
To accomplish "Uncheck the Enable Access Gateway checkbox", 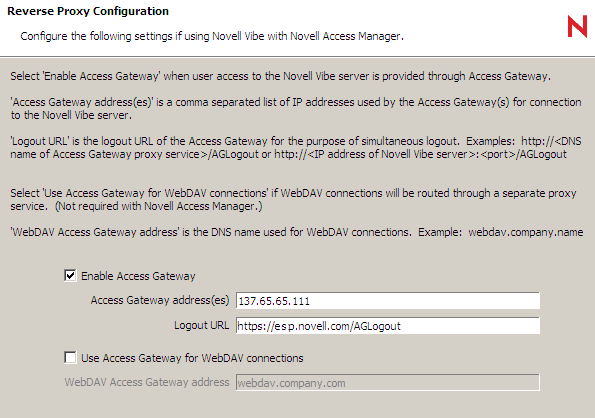I will pyautogui.click(x=70, y=275).
